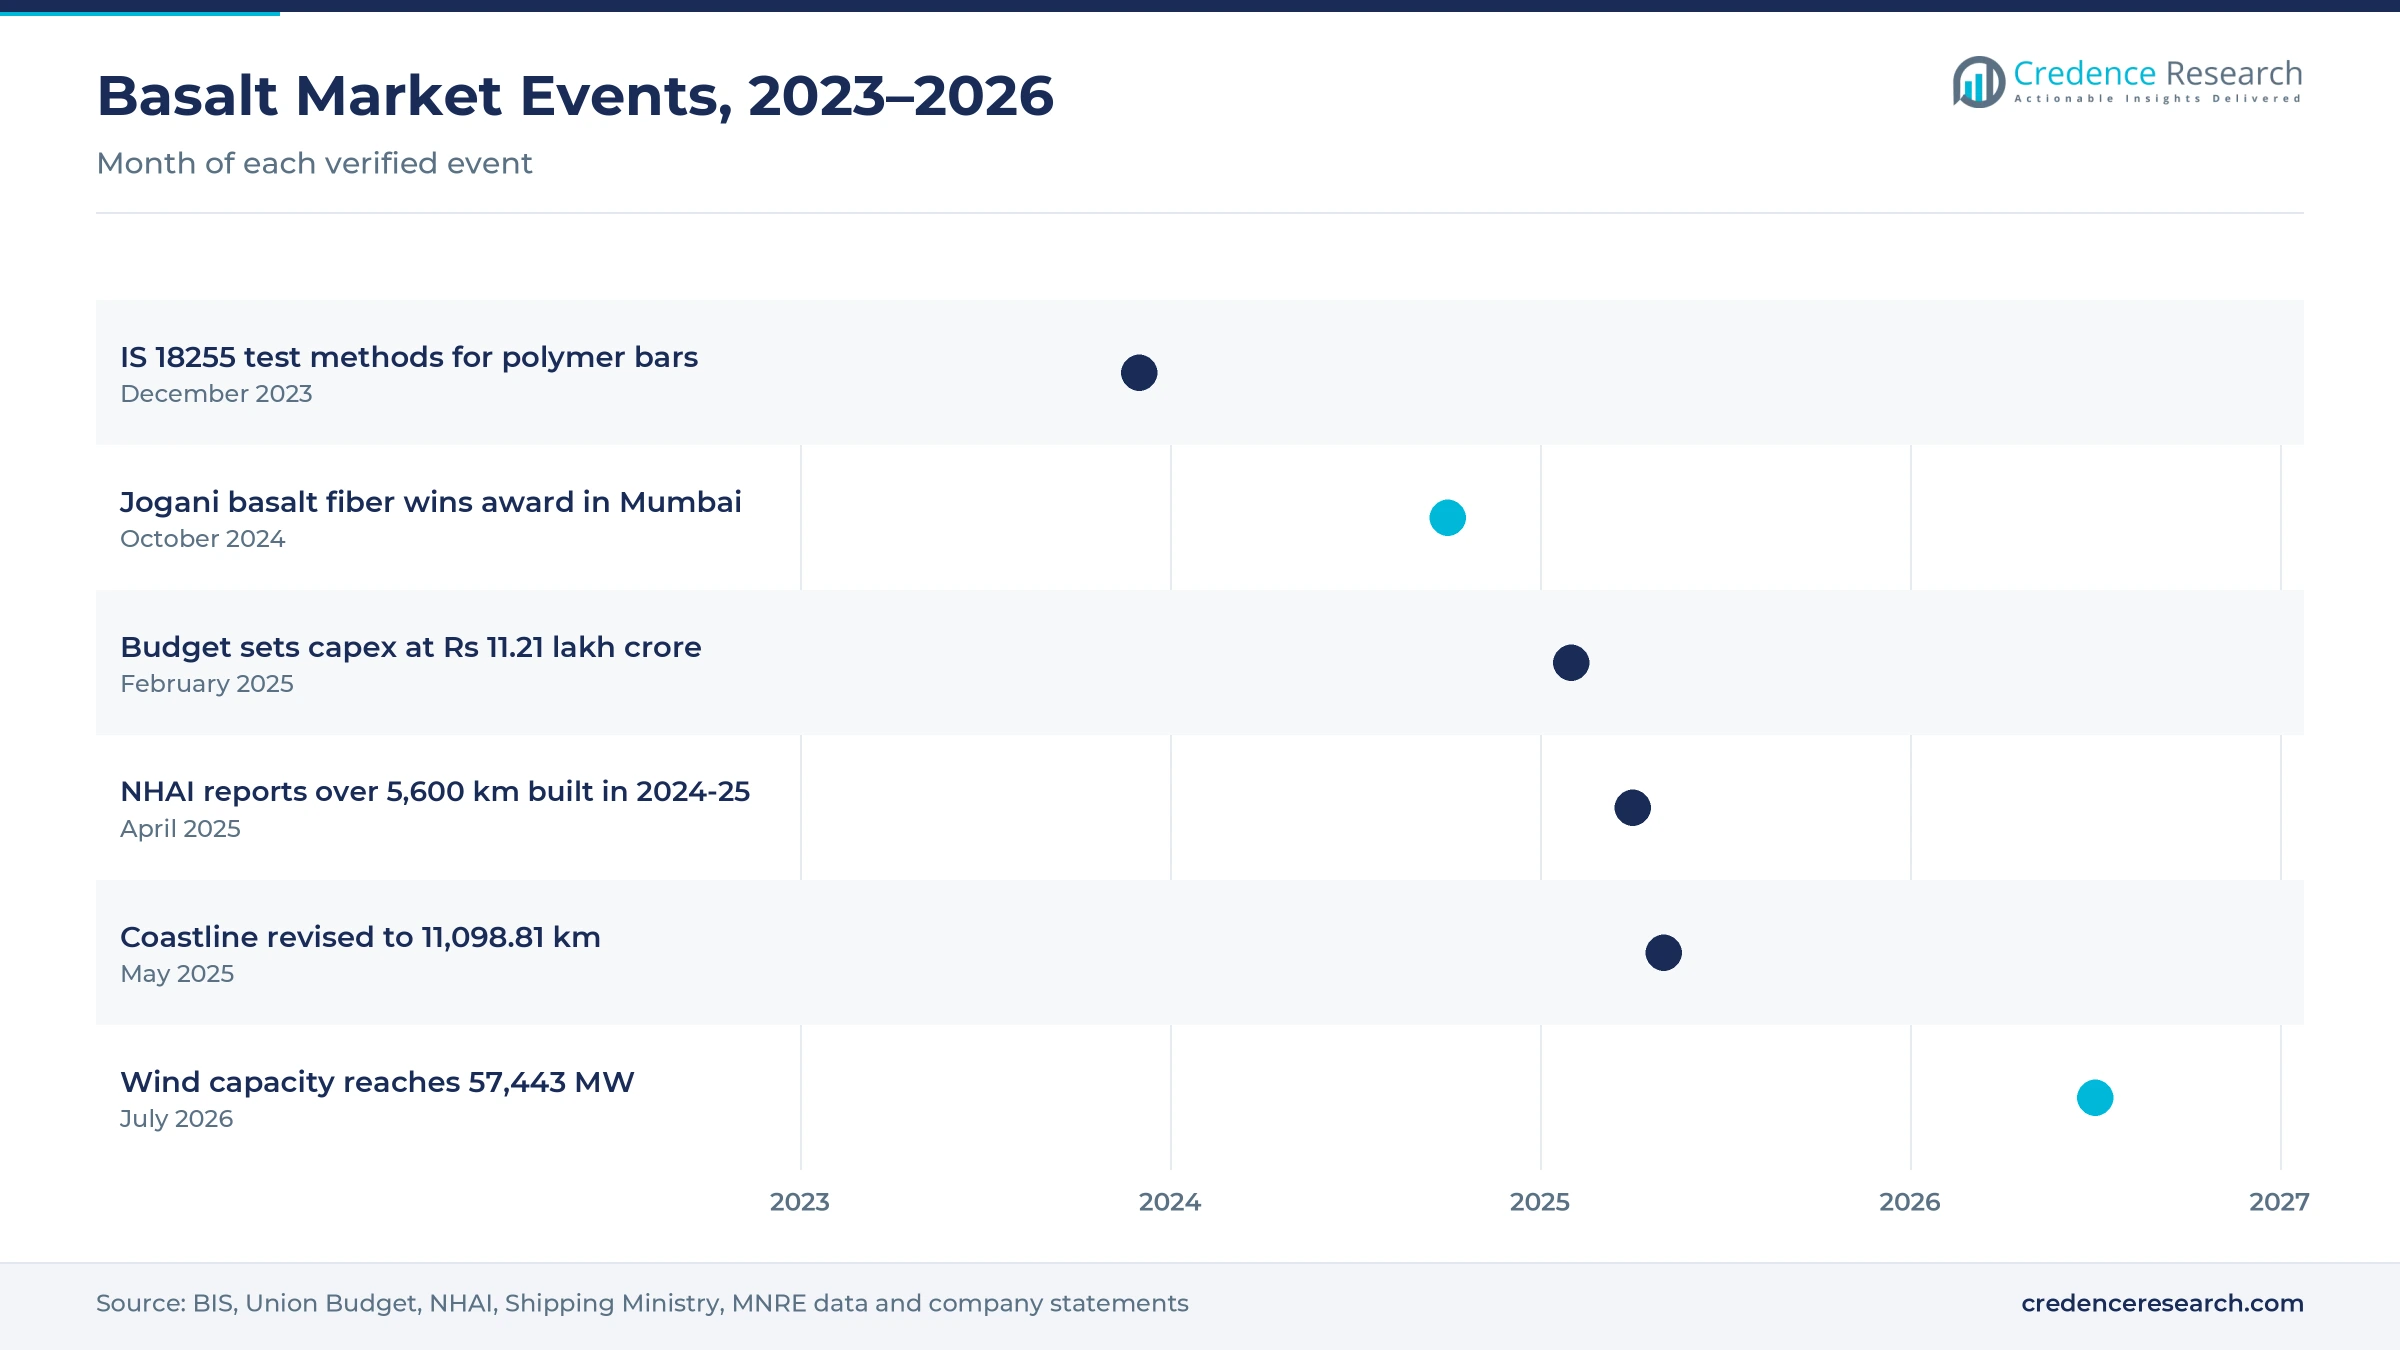Image resolution: width=2400 pixels, height=1350 pixels.
Task: Click the Credence Research brand name text
Action: point(2158,73)
